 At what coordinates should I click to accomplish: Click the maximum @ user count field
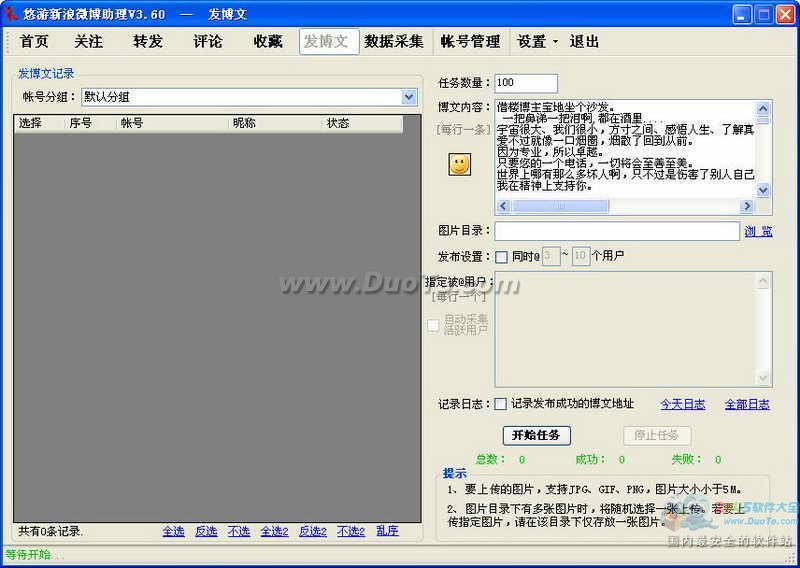pos(581,256)
